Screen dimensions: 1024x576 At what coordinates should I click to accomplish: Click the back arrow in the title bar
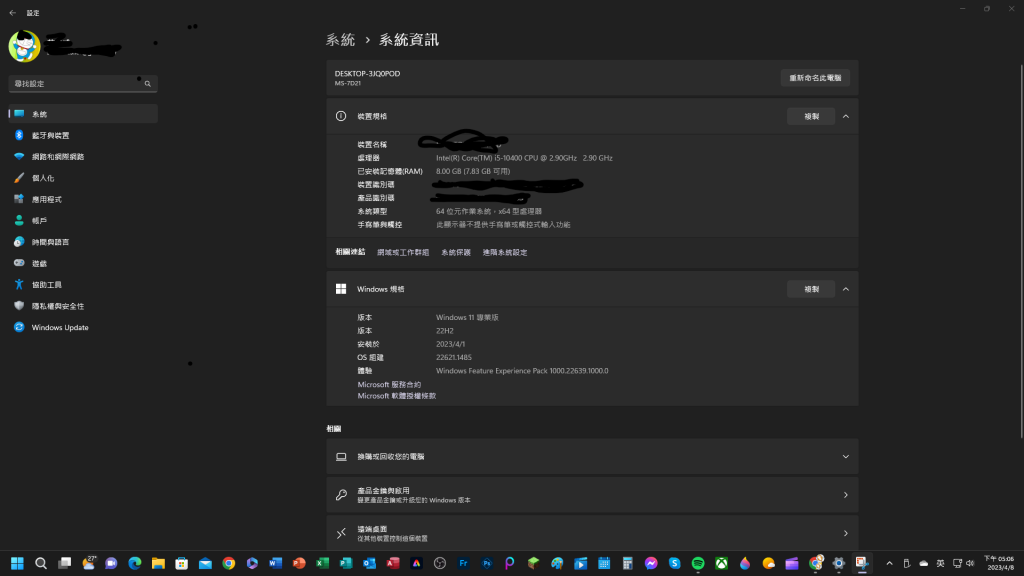click(12, 12)
